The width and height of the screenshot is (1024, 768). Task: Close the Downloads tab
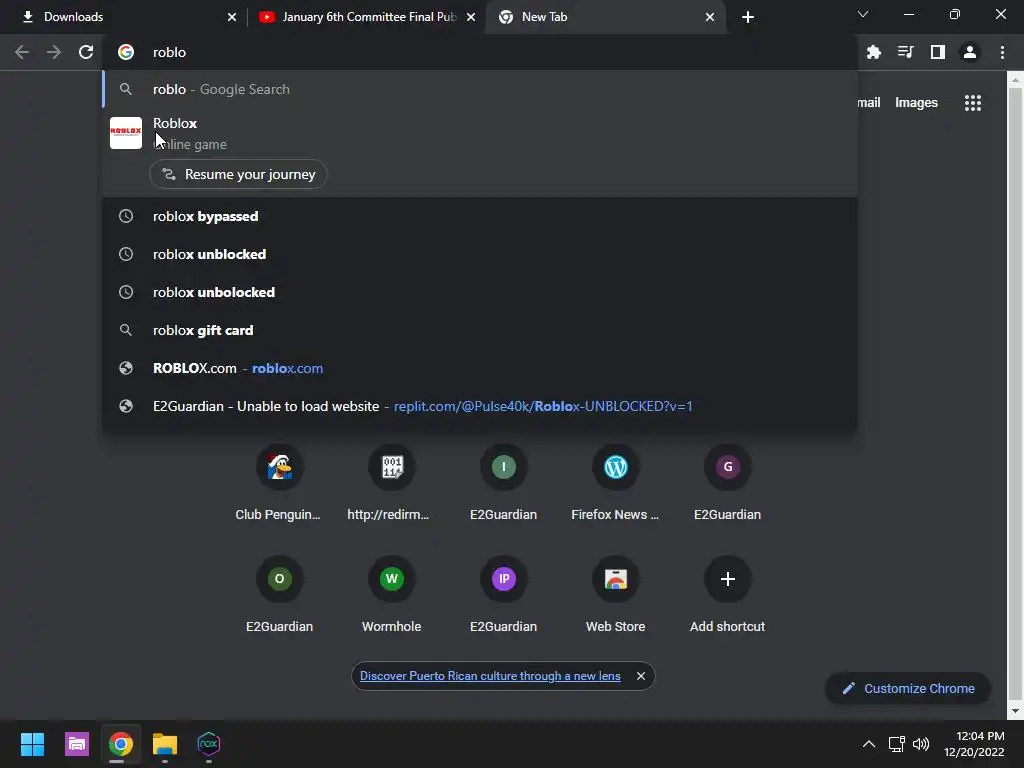(x=232, y=17)
